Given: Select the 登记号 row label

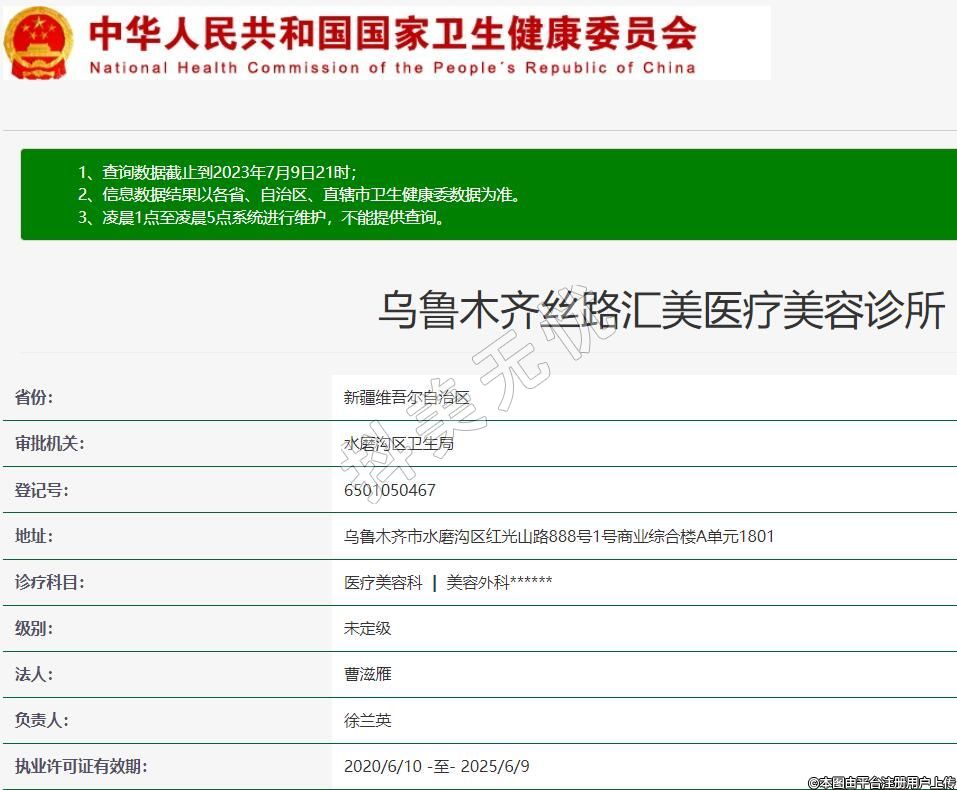Looking at the screenshot, I should click(x=41, y=490).
